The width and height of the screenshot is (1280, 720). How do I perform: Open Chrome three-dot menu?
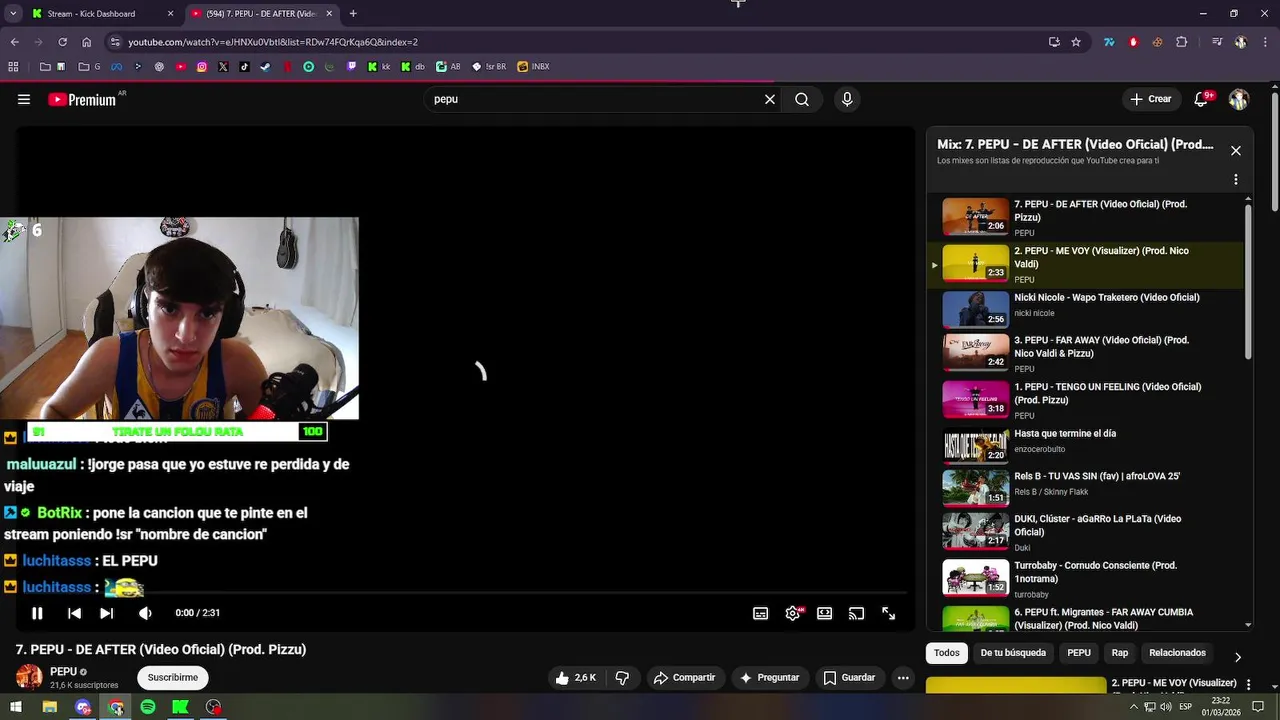click(1265, 42)
